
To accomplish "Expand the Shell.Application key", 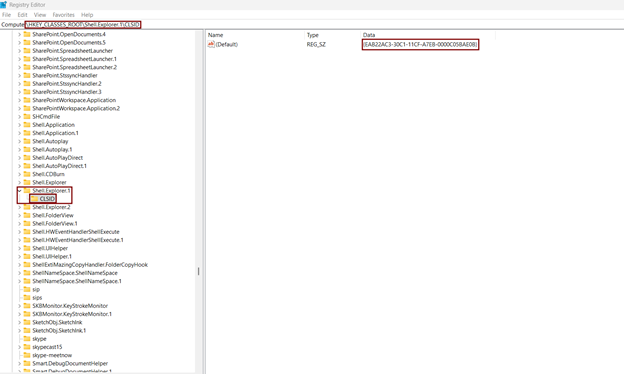I will point(20,125).
